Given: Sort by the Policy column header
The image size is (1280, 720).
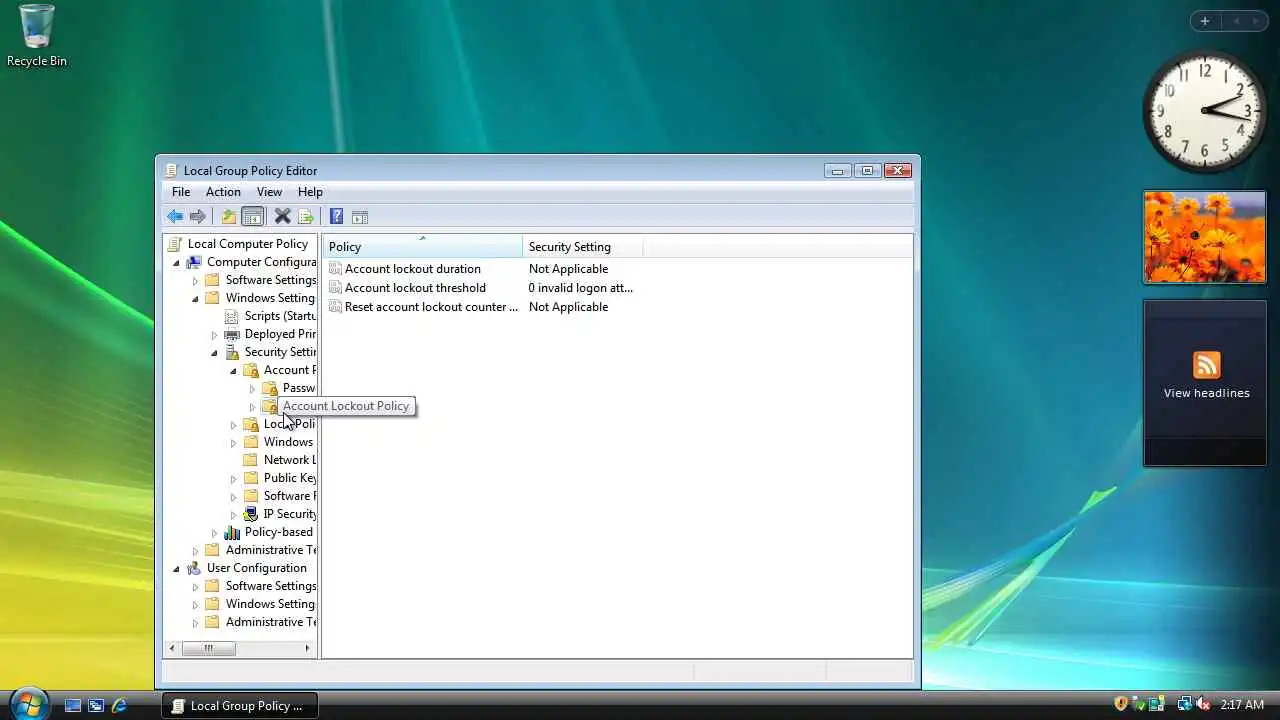Looking at the screenshot, I should pyautogui.click(x=422, y=247).
